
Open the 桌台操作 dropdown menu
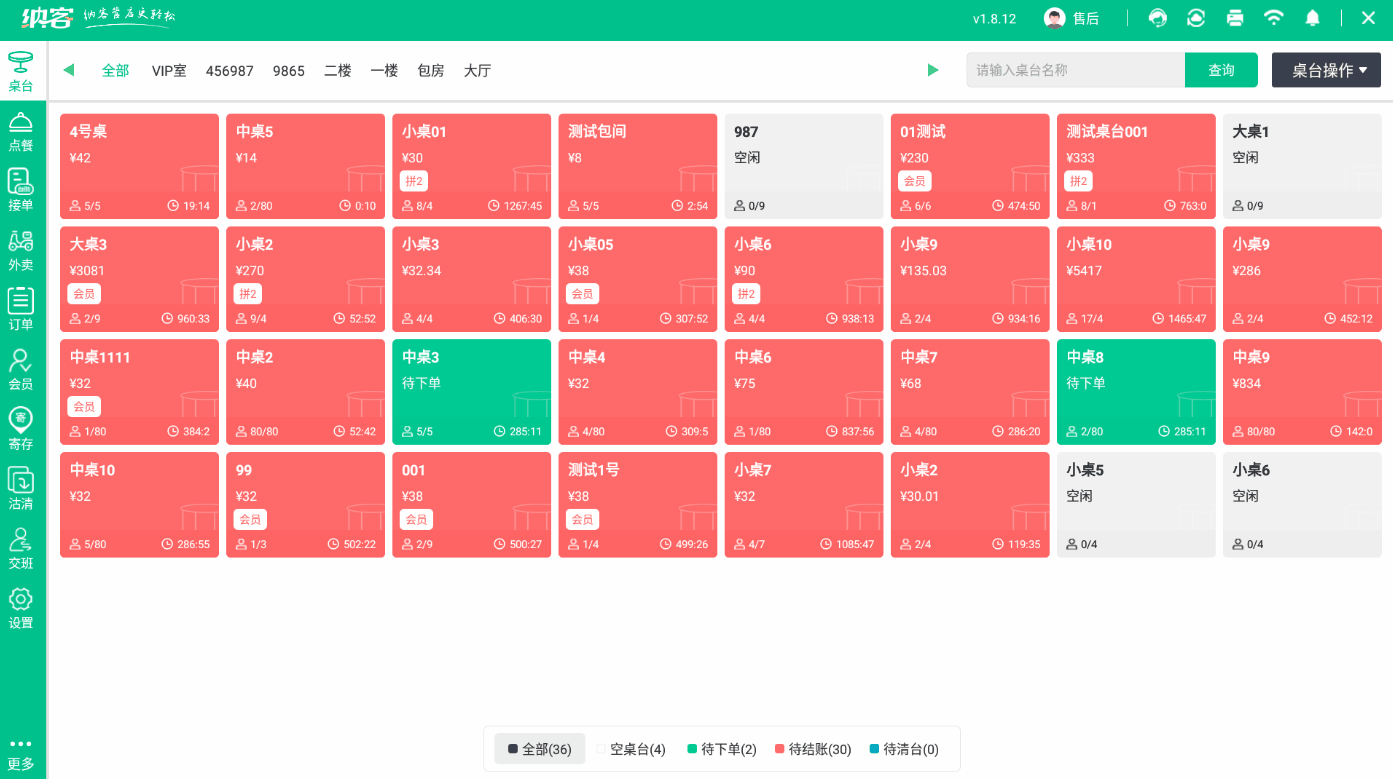tap(1326, 70)
